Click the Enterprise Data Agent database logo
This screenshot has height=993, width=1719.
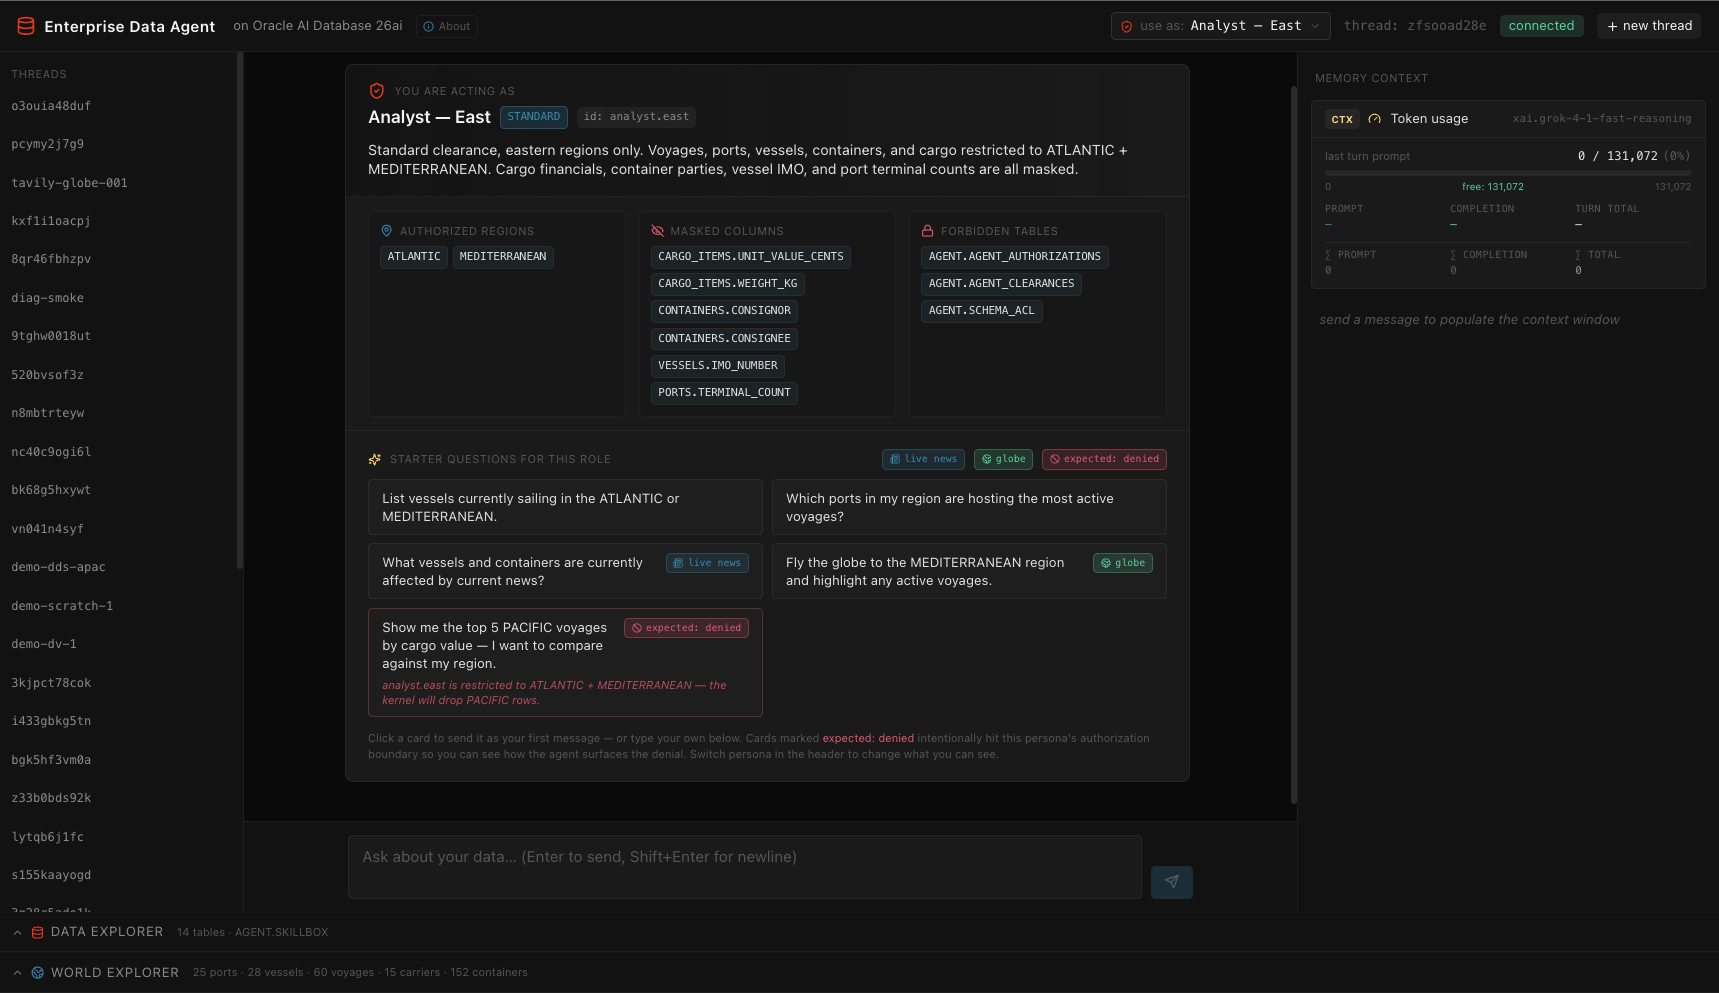(26, 26)
